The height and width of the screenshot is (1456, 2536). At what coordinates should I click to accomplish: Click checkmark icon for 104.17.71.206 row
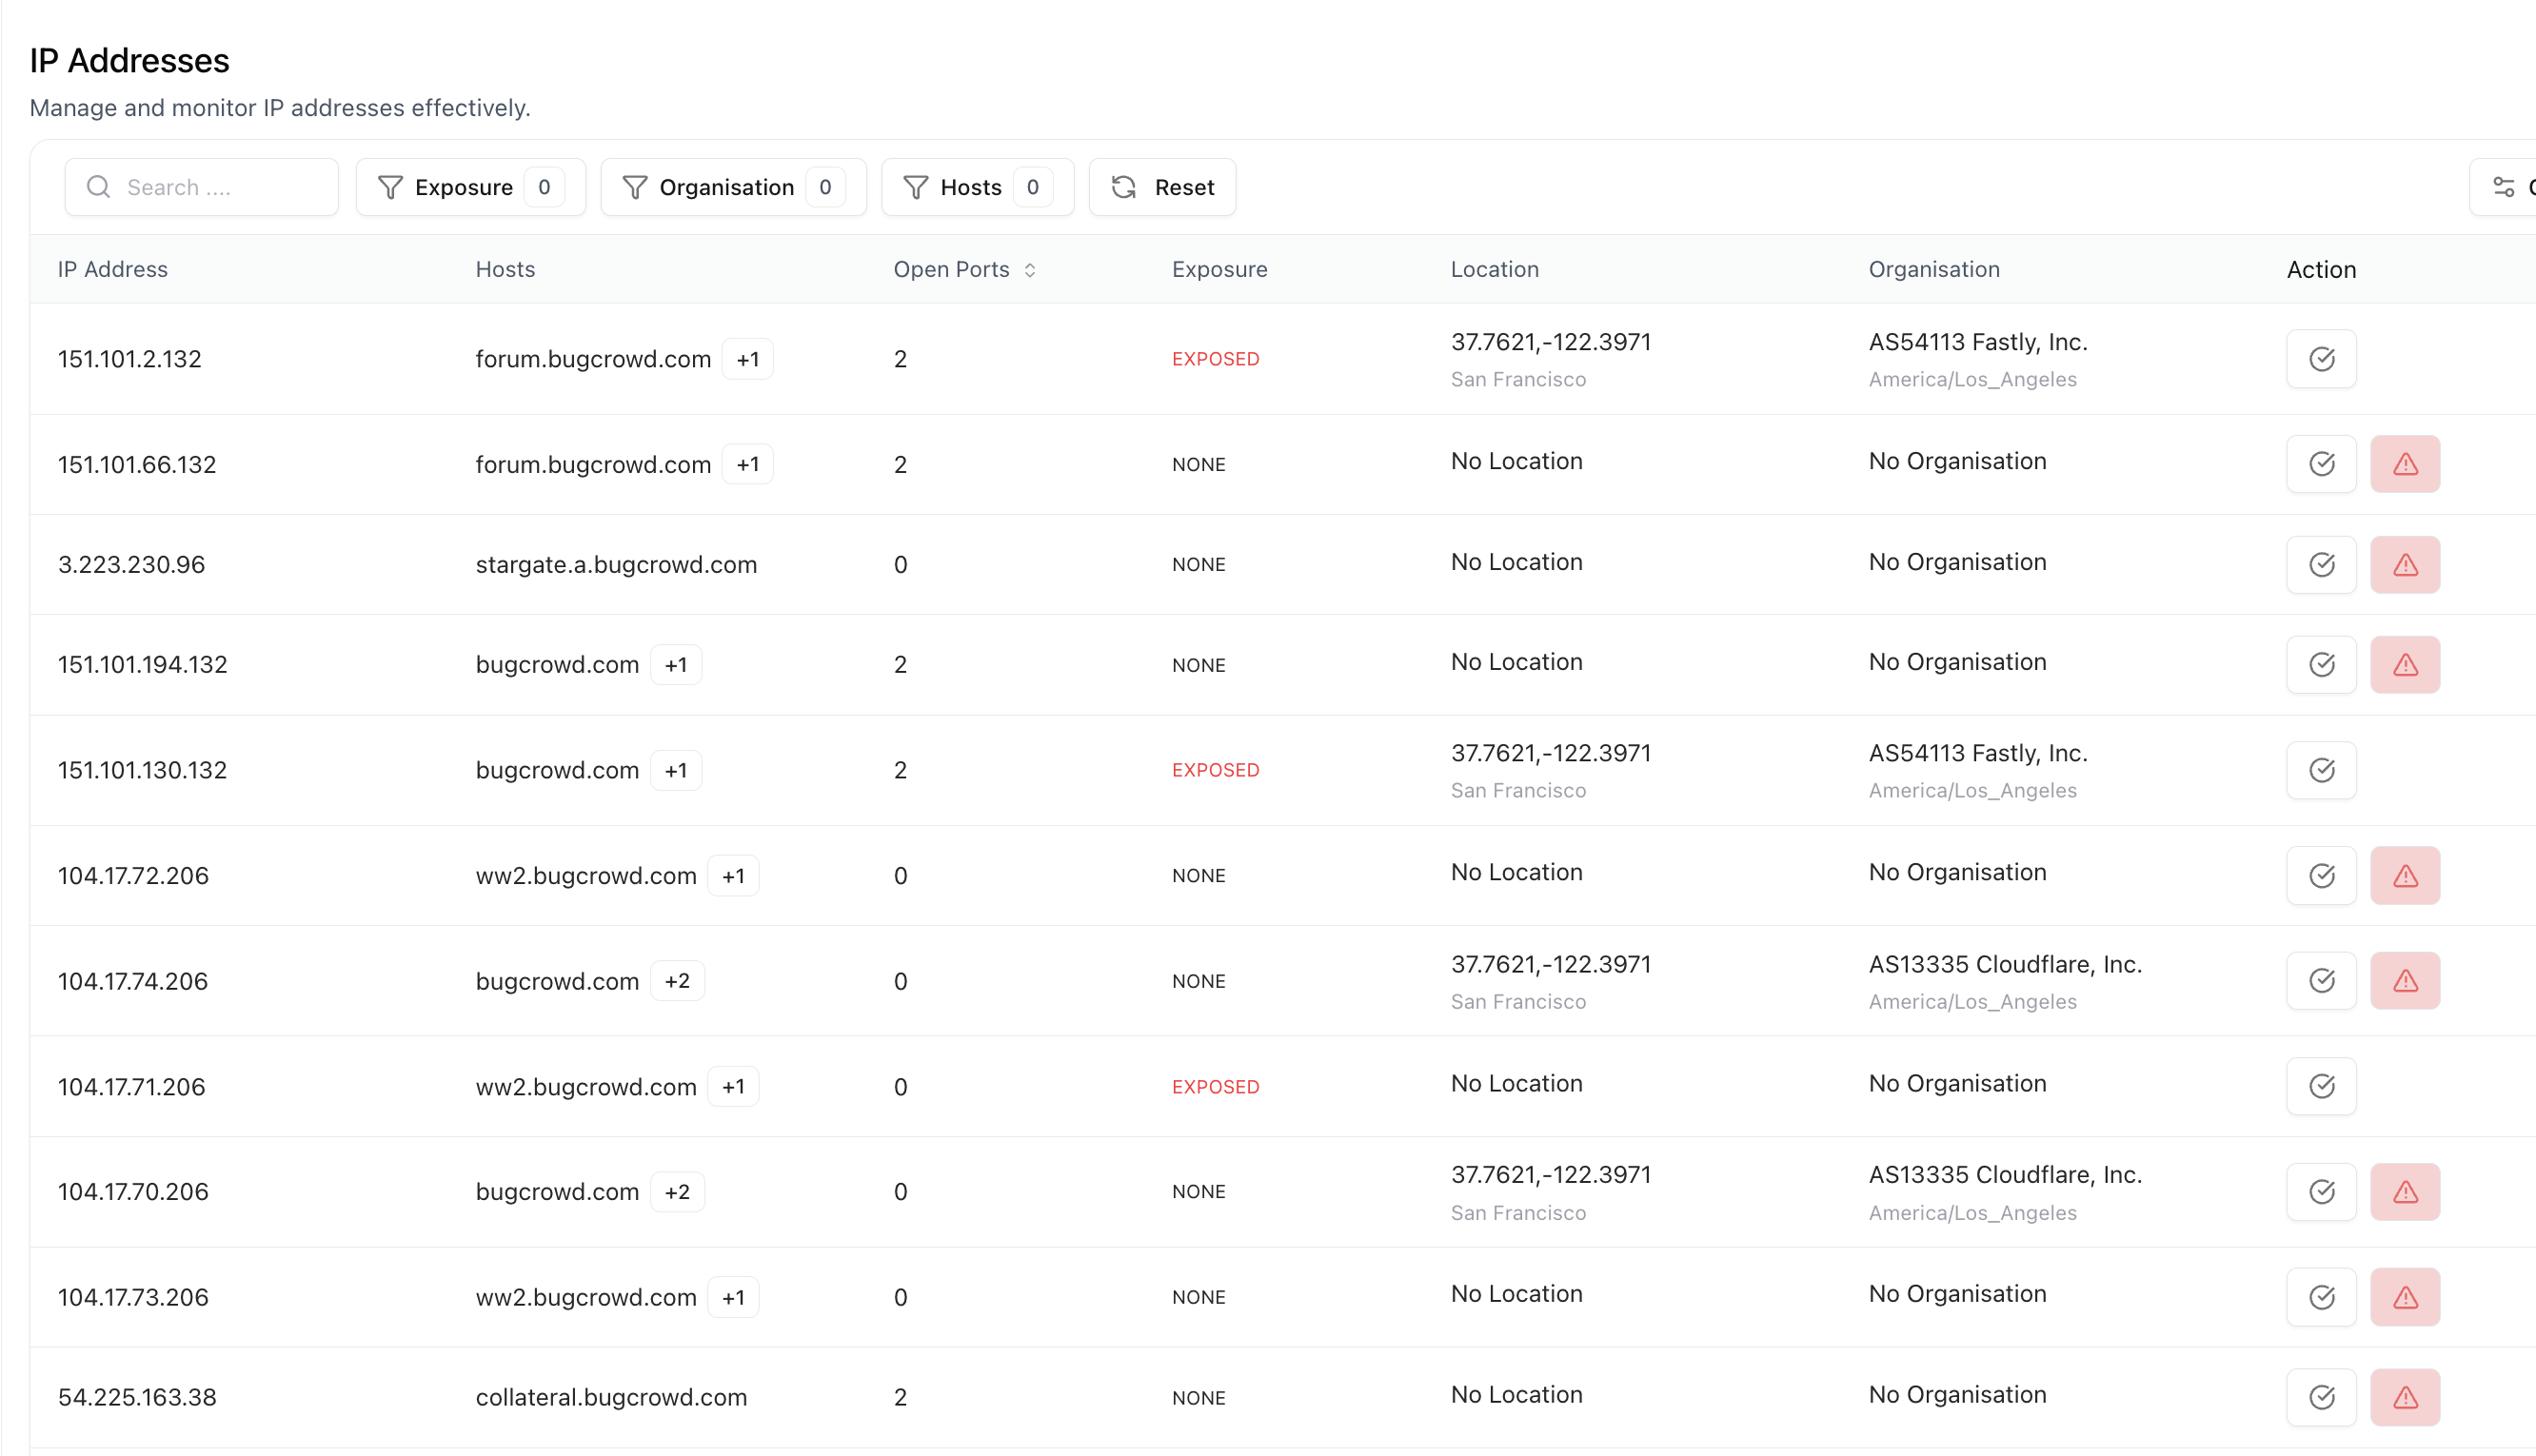point(2321,1086)
